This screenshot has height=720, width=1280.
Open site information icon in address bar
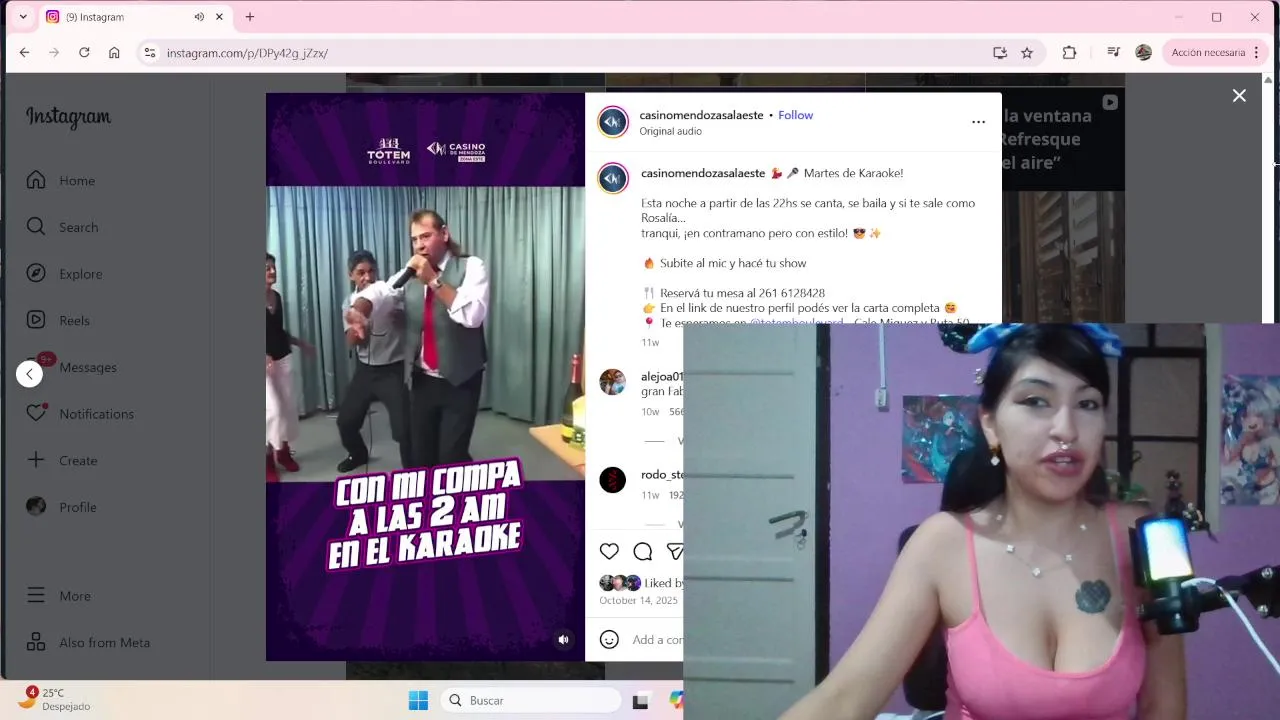tap(149, 53)
